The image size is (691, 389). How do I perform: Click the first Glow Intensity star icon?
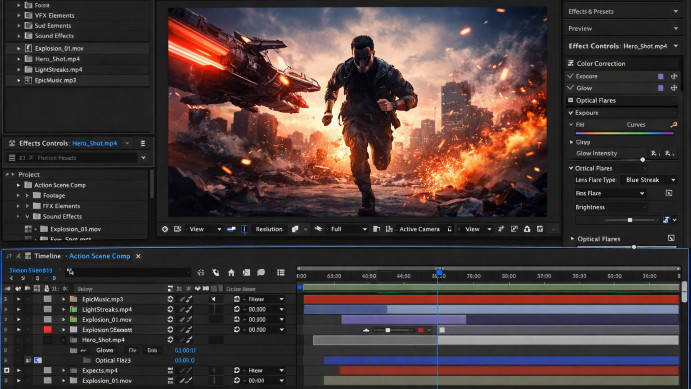coord(654,153)
